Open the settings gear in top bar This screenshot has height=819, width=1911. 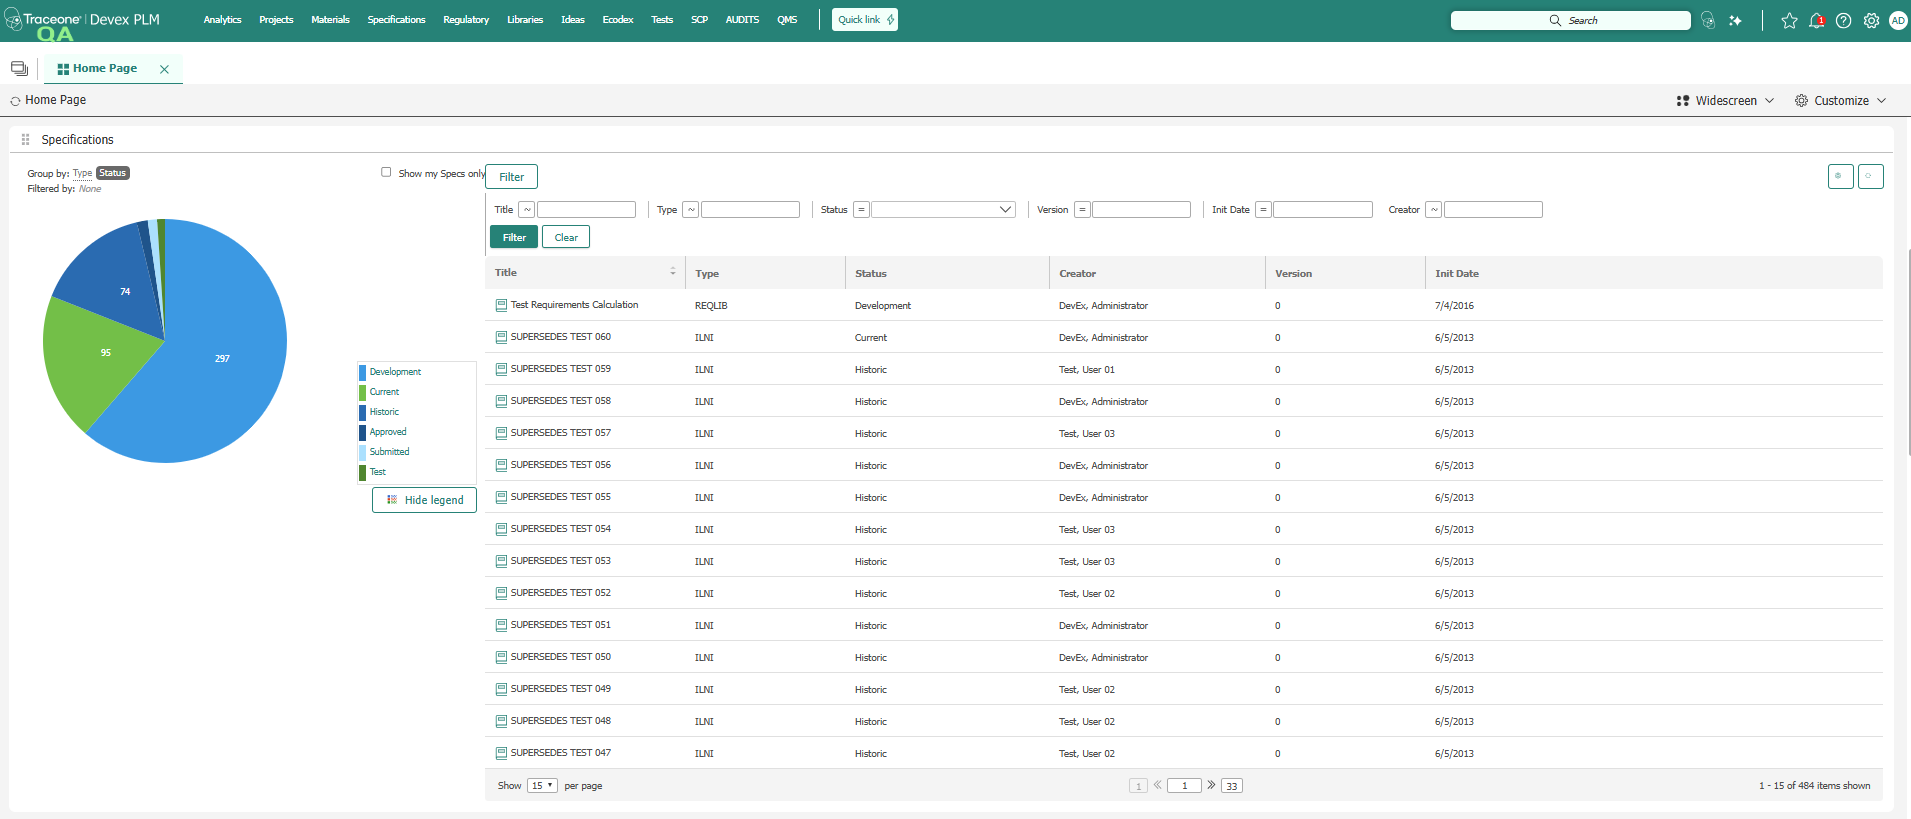point(1871,20)
